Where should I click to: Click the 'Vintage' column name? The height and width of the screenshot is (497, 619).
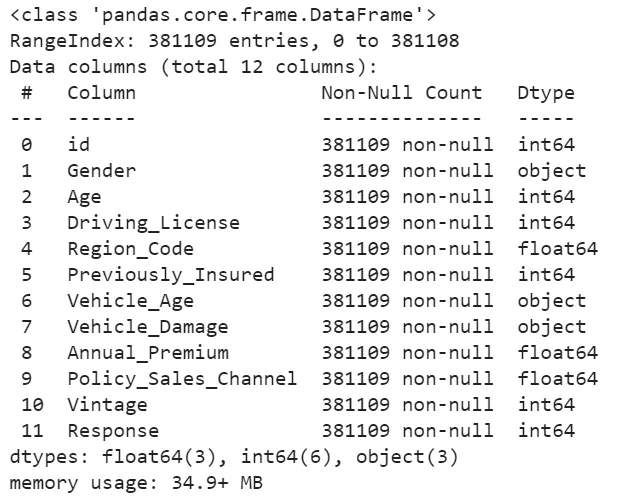tap(107, 405)
